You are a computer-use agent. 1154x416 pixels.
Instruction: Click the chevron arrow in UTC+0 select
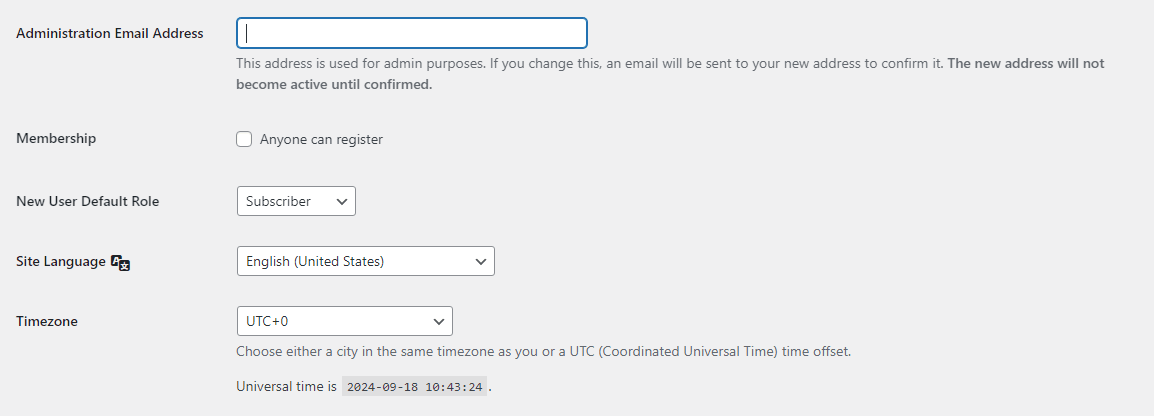(x=439, y=321)
